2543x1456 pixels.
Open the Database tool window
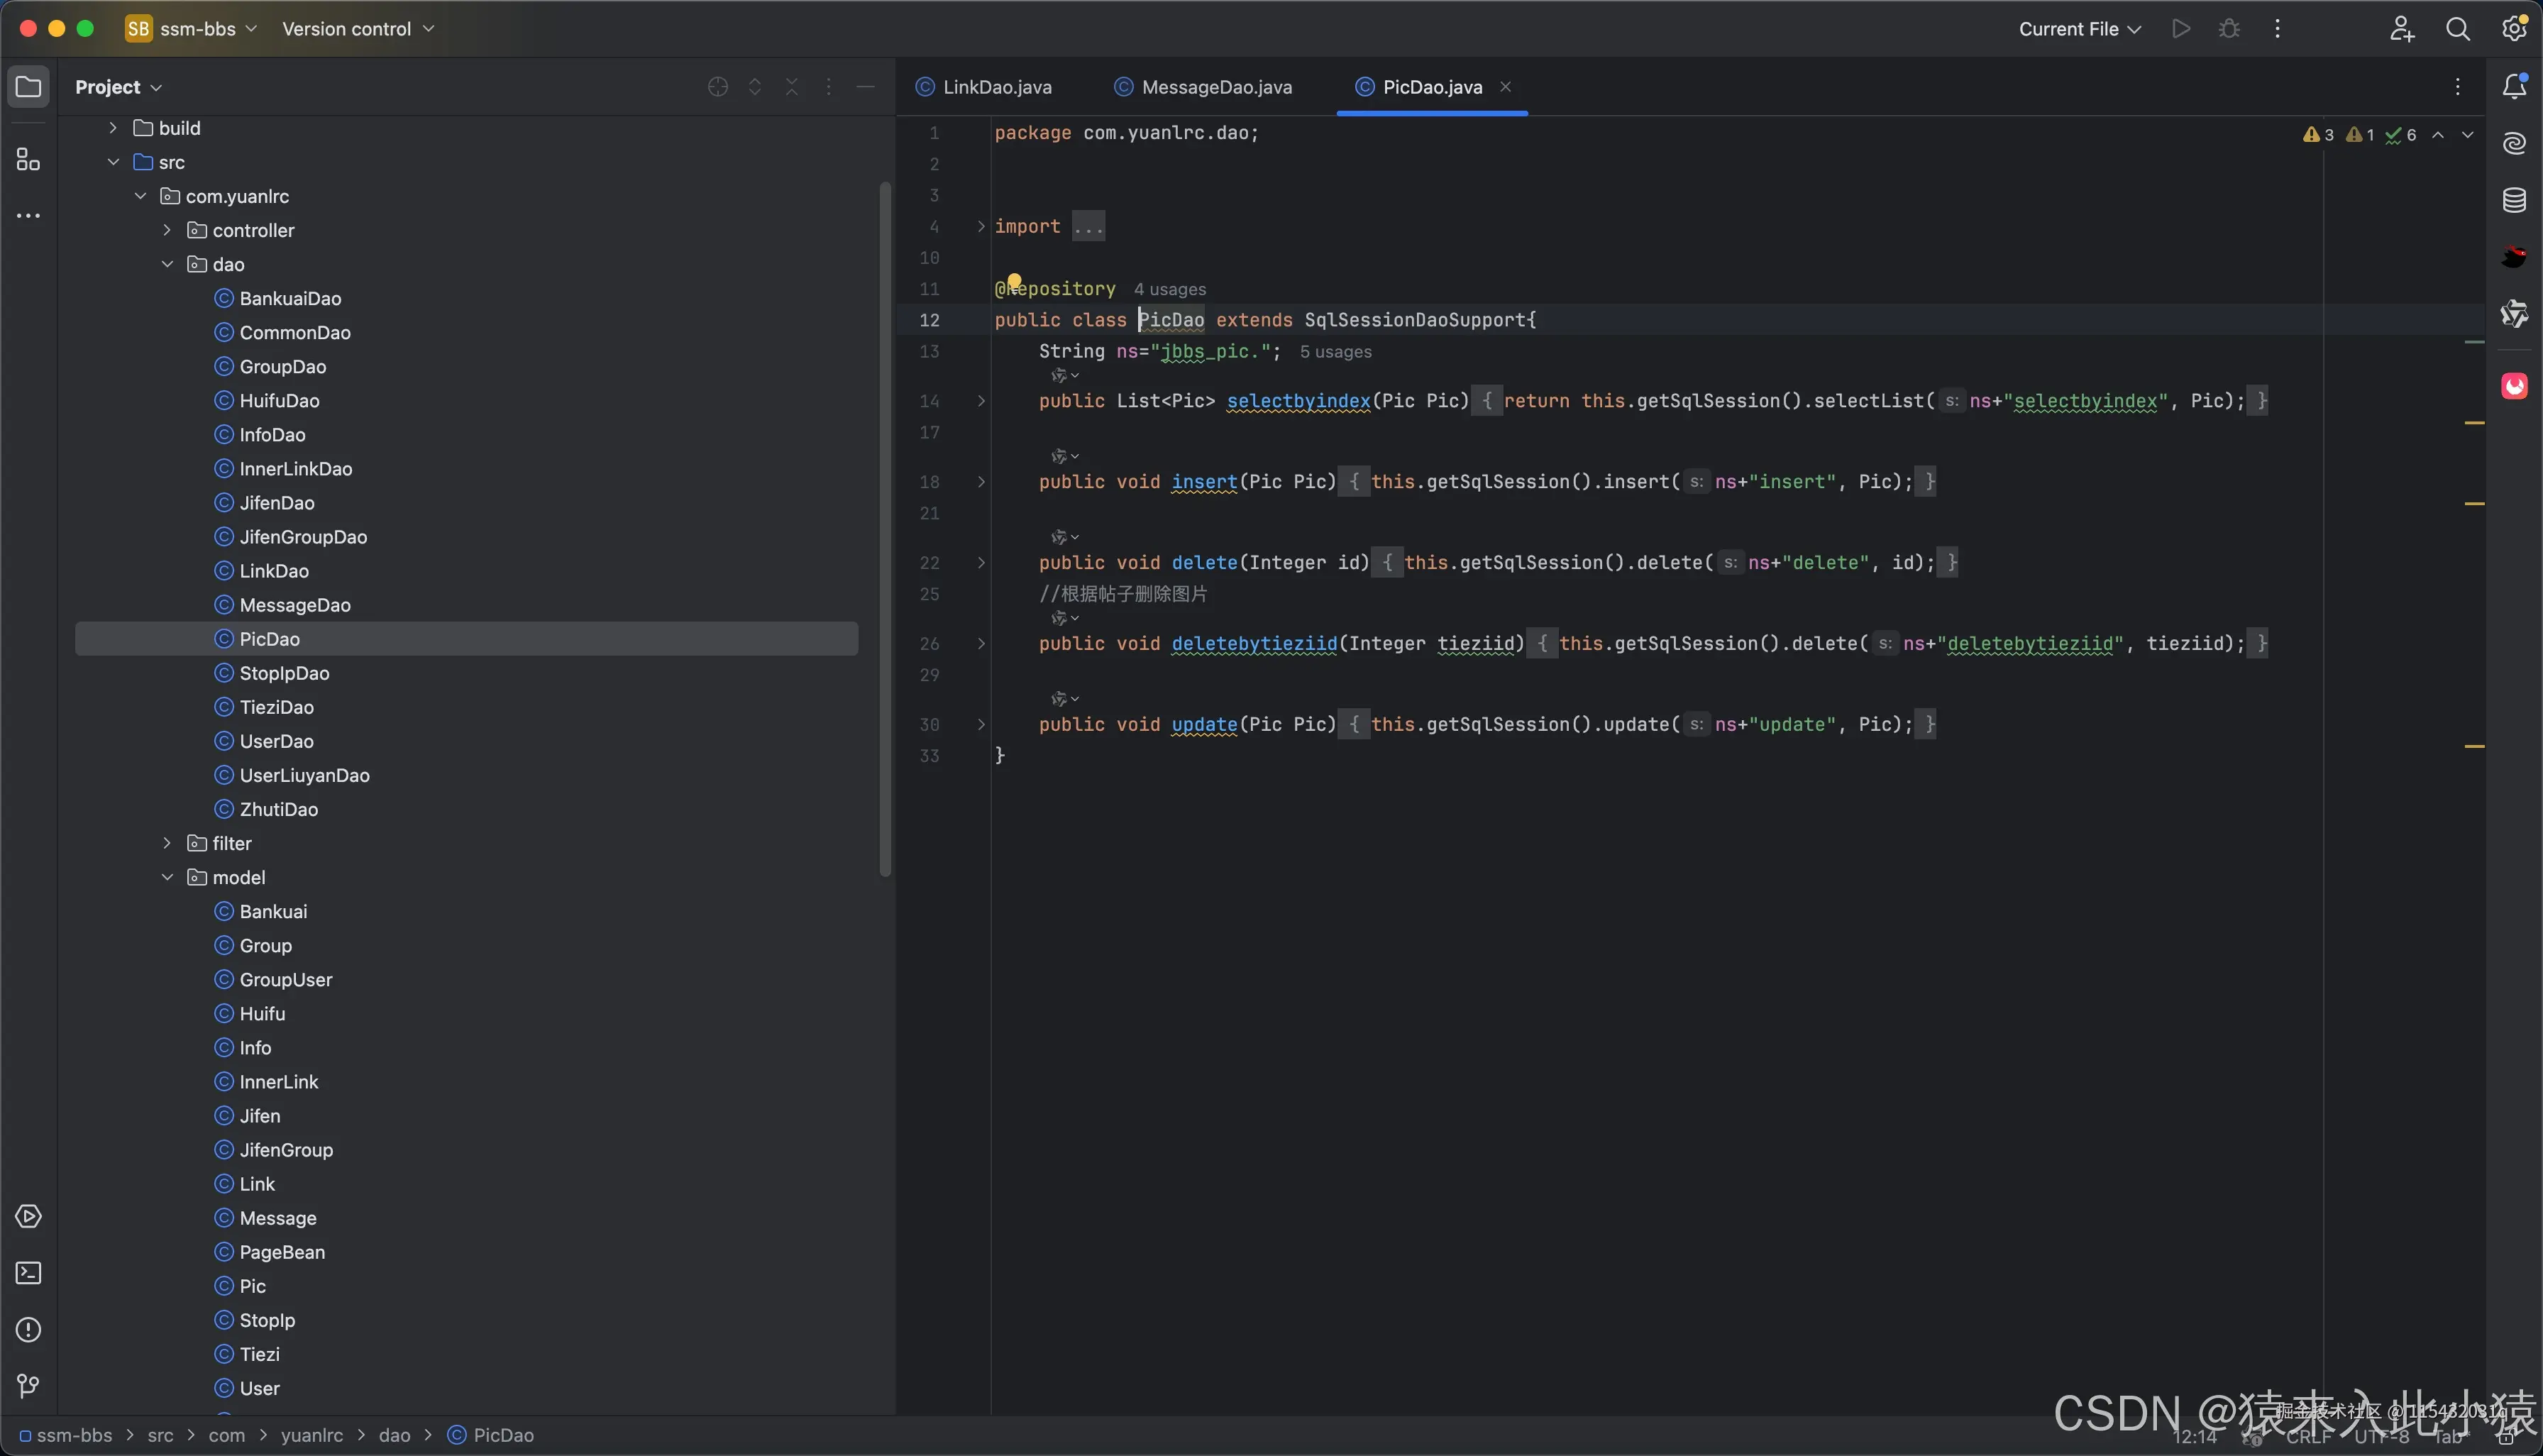coord(2514,200)
